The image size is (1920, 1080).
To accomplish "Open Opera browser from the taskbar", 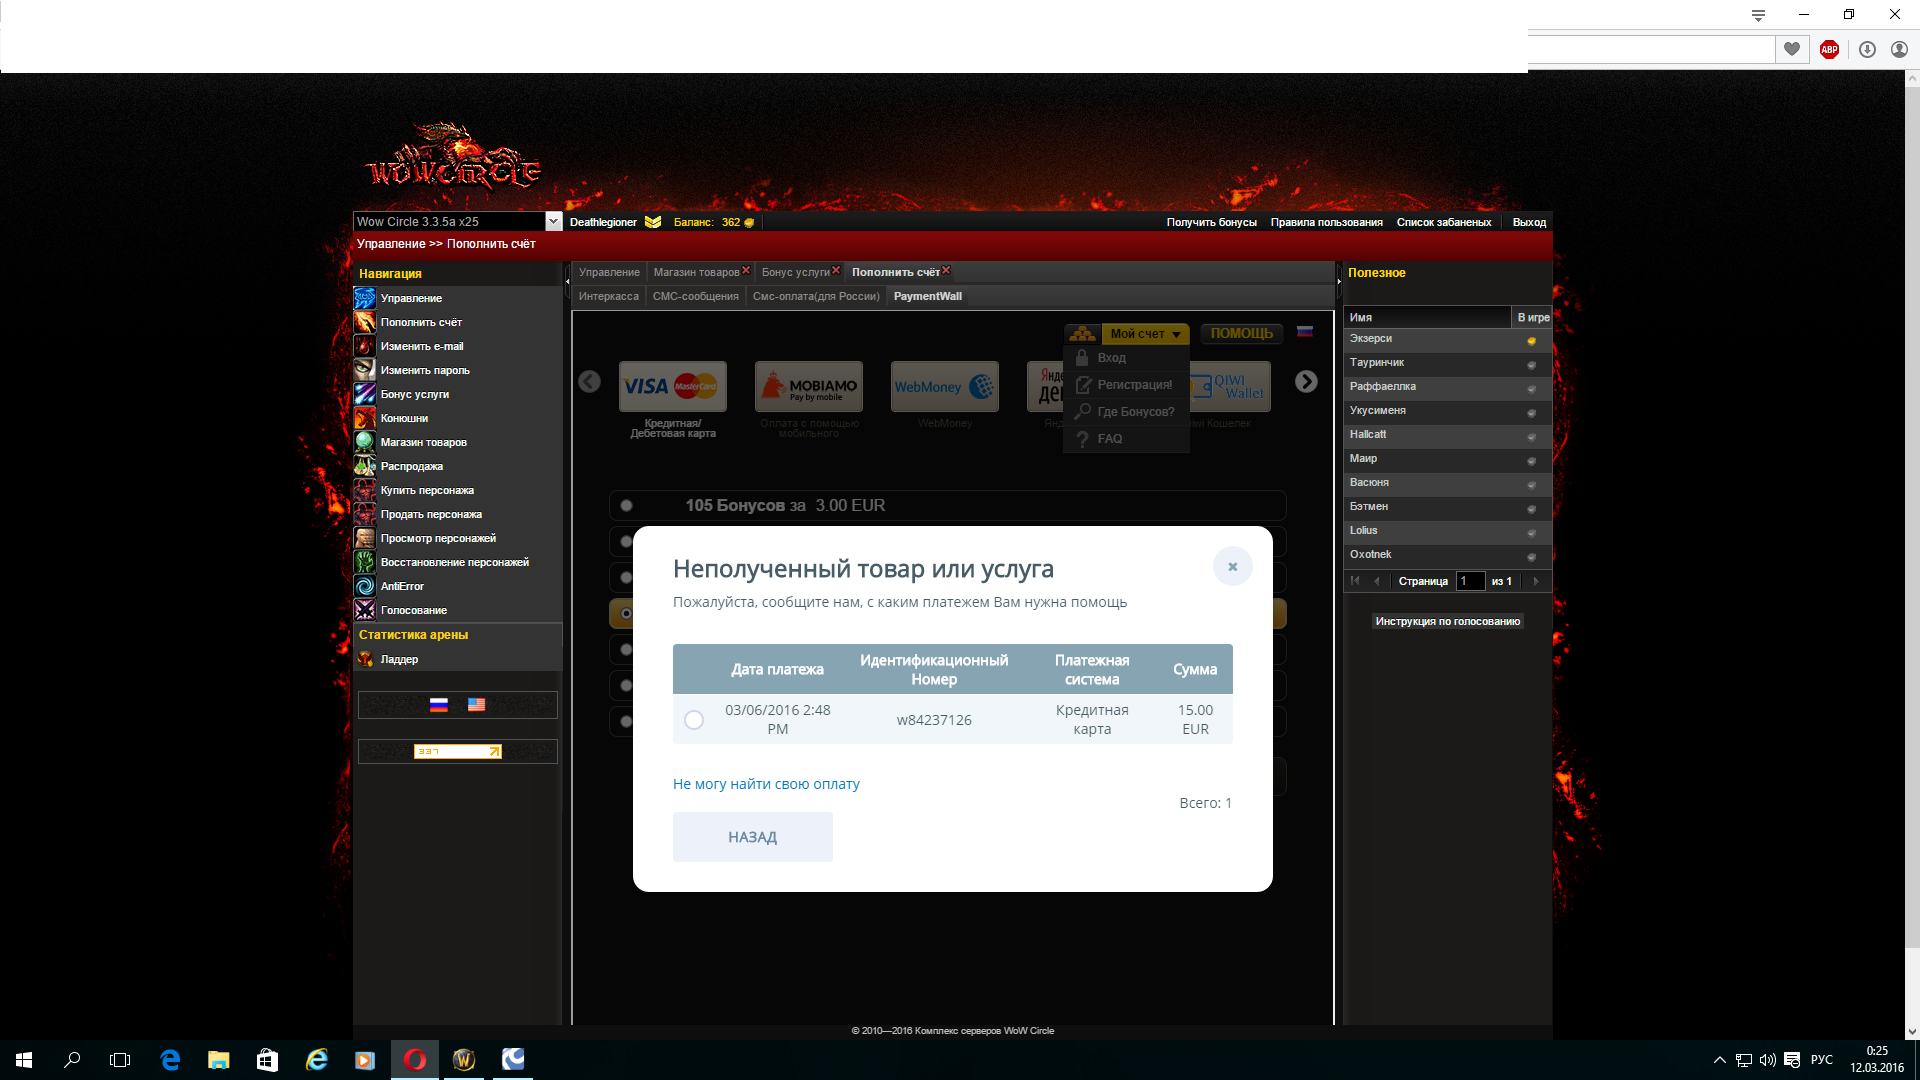I will click(x=415, y=1060).
